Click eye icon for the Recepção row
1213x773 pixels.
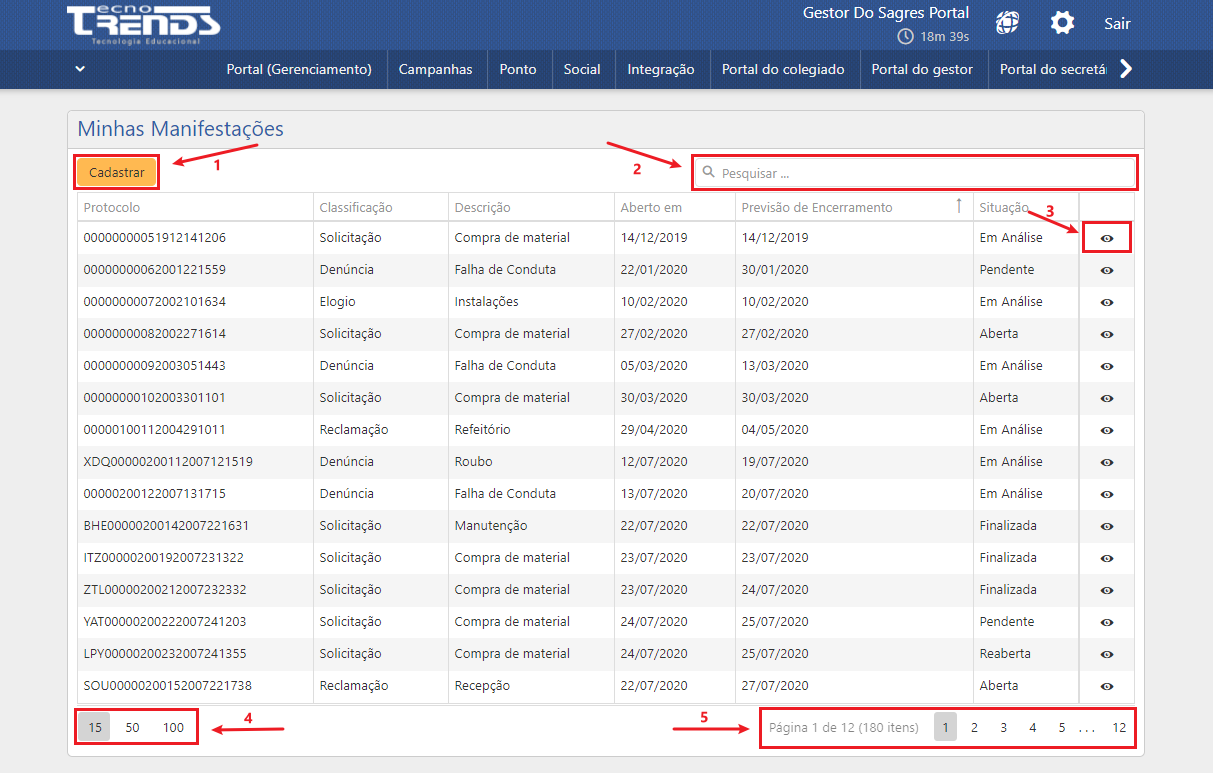pyautogui.click(x=1107, y=686)
